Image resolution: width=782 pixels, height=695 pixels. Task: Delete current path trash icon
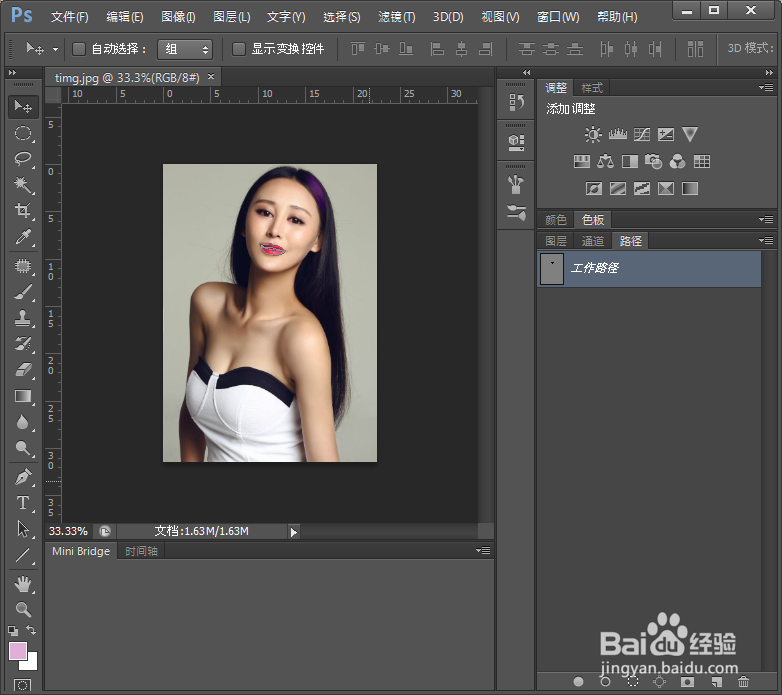(744, 681)
